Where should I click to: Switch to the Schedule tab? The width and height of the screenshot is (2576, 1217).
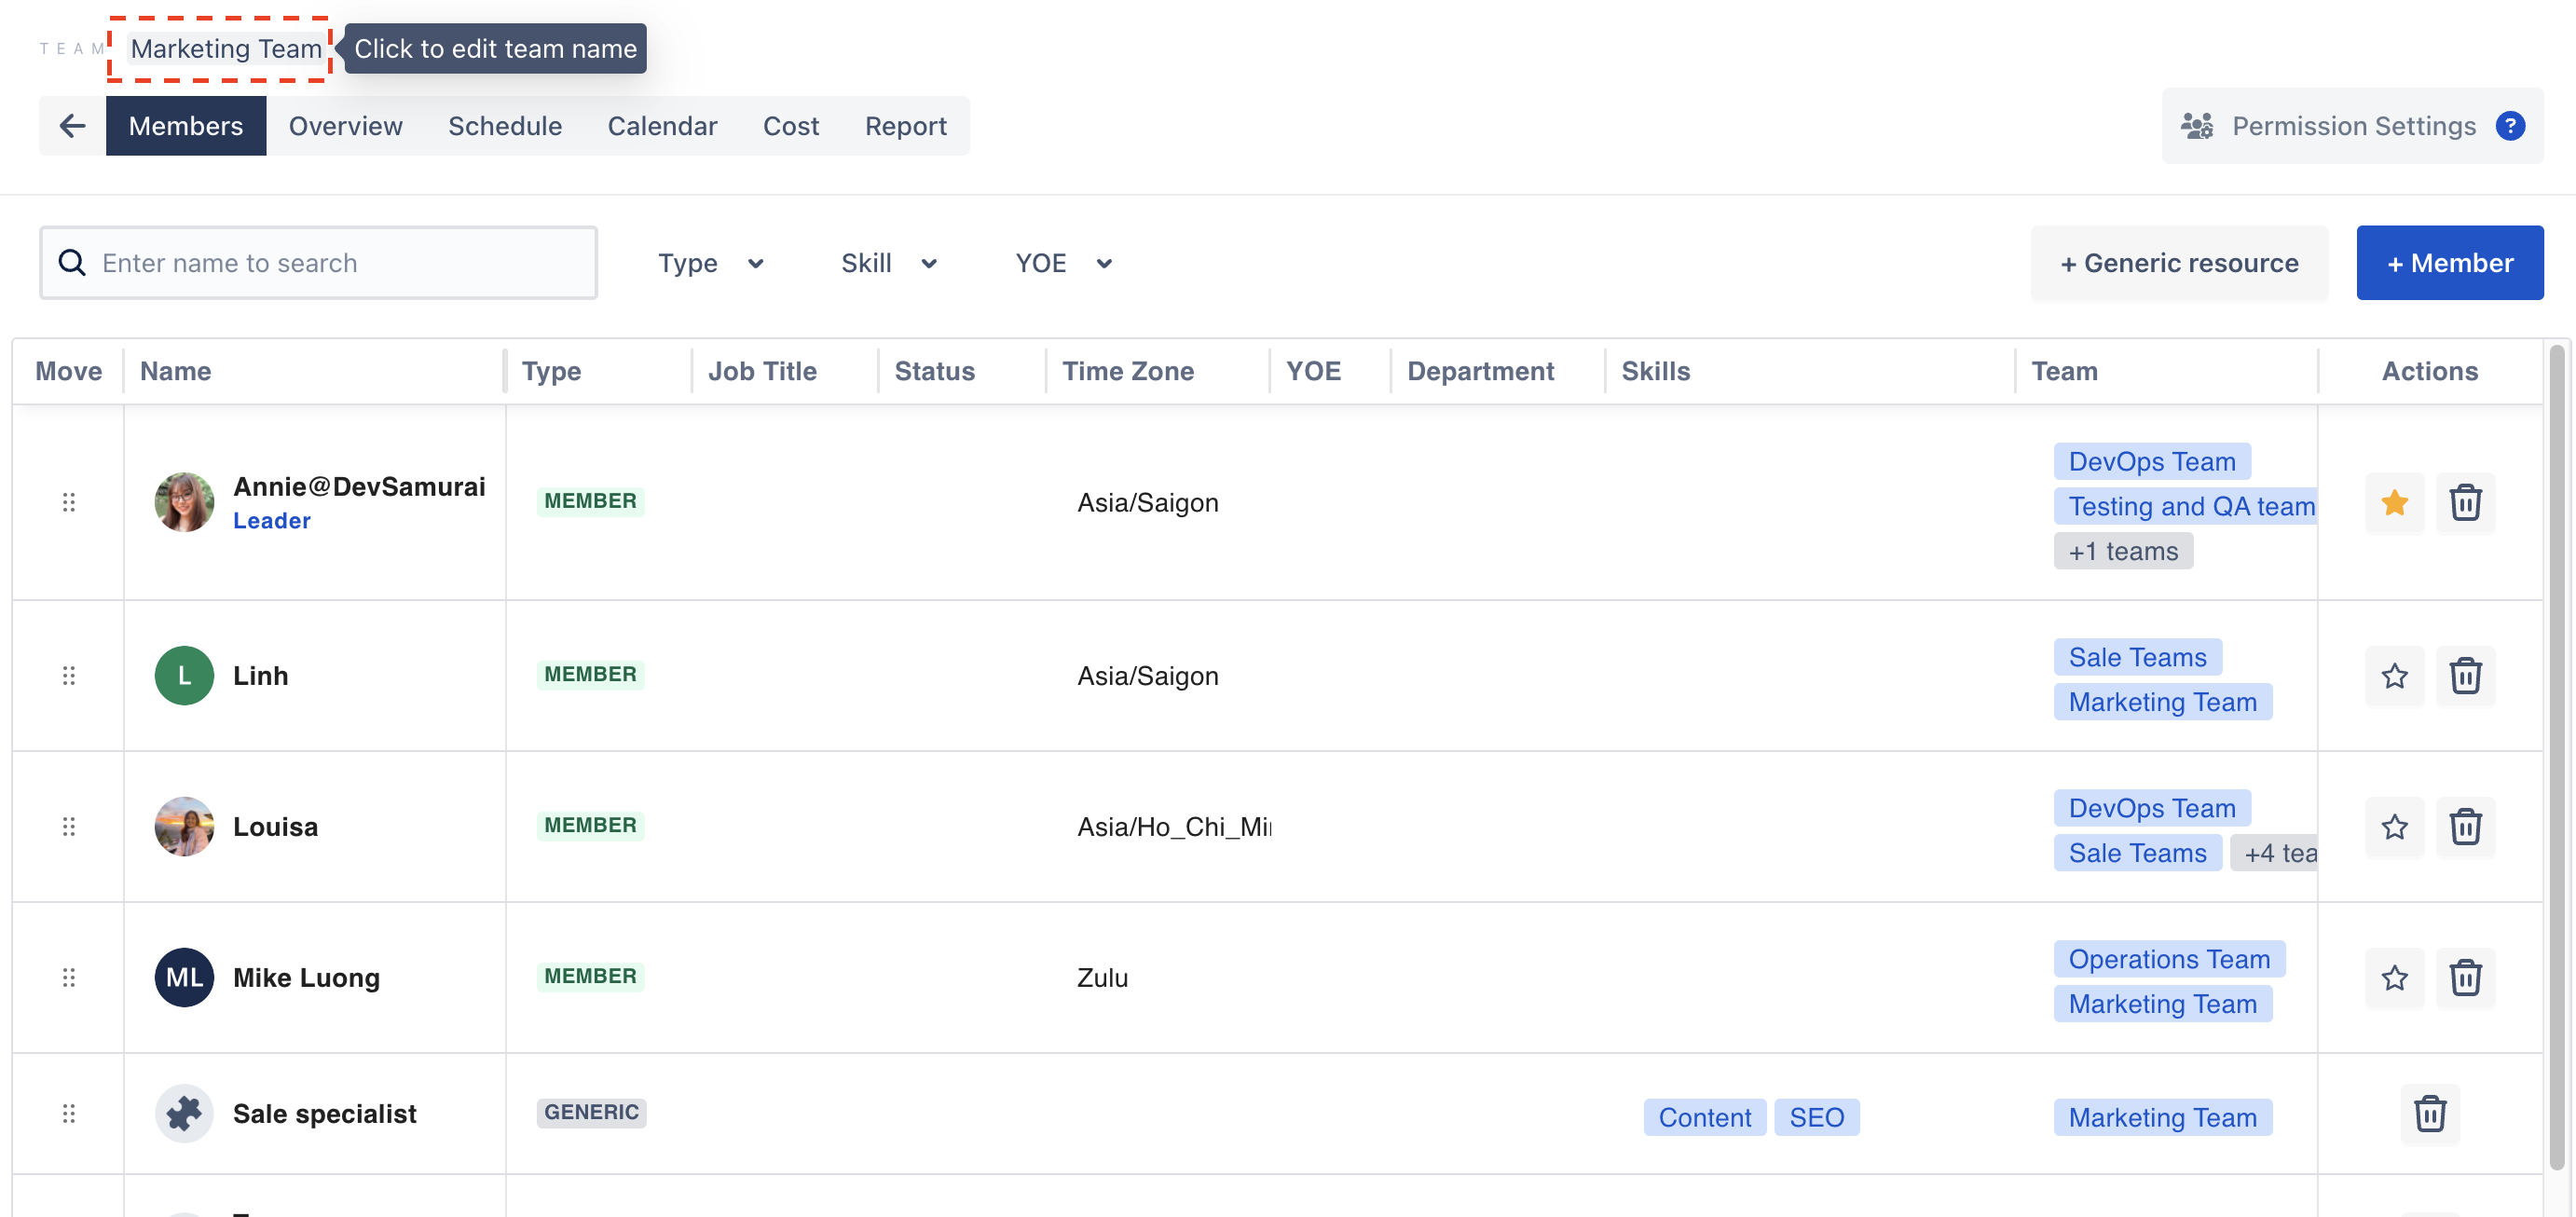pyautogui.click(x=504, y=123)
